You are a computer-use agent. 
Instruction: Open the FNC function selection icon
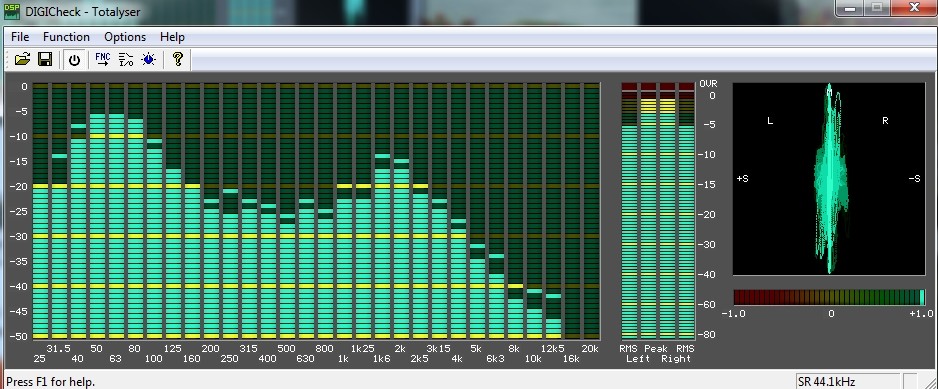(103, 59)
